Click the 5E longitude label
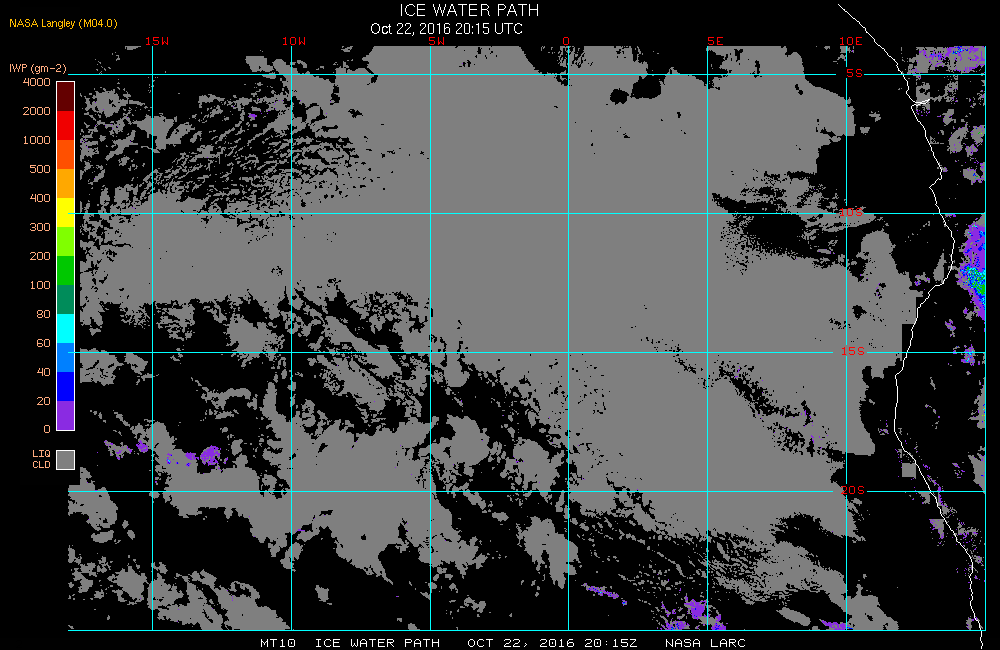The height and width of the screenshot is (650, 1000). tap(716, 41)
